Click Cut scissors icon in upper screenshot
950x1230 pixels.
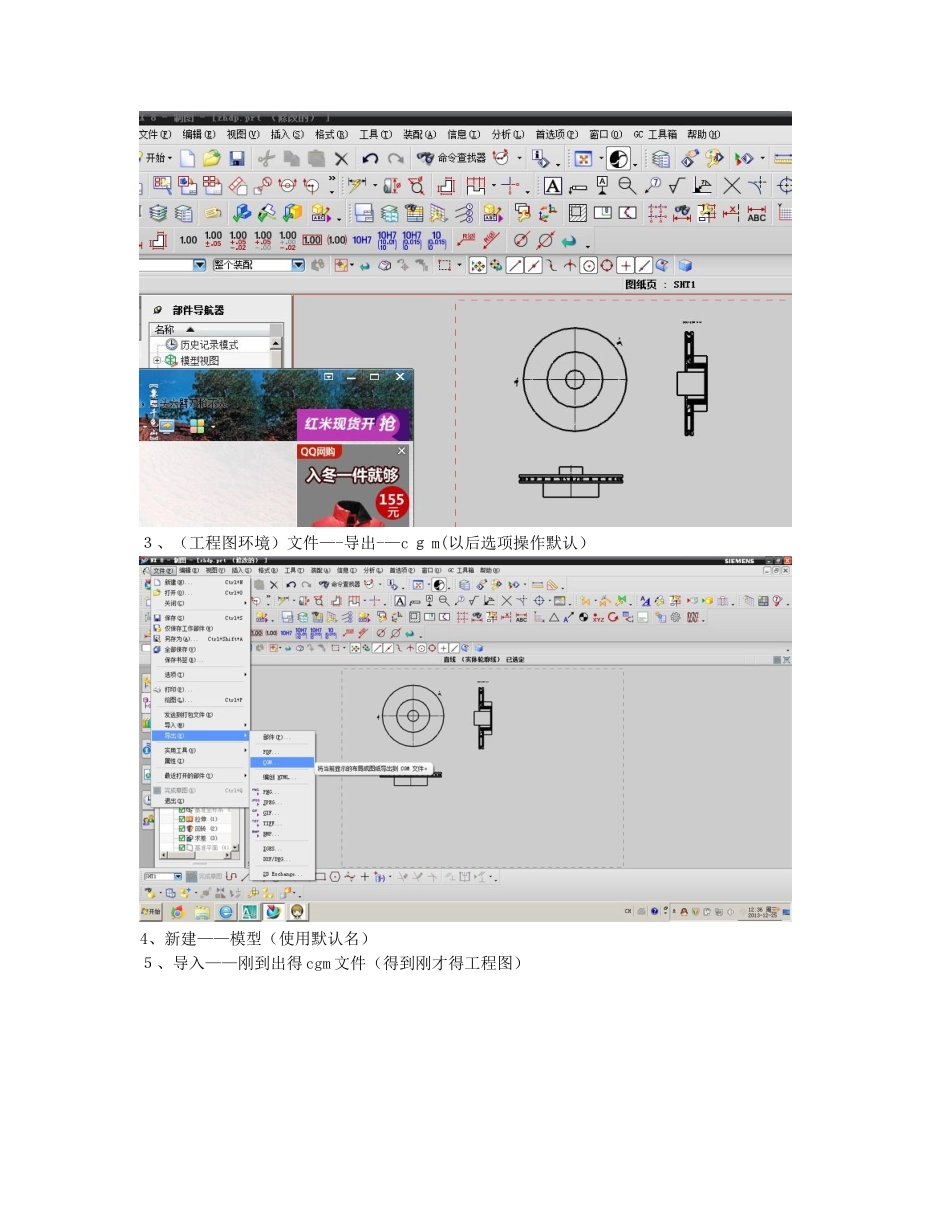click(x=266, y=158)
